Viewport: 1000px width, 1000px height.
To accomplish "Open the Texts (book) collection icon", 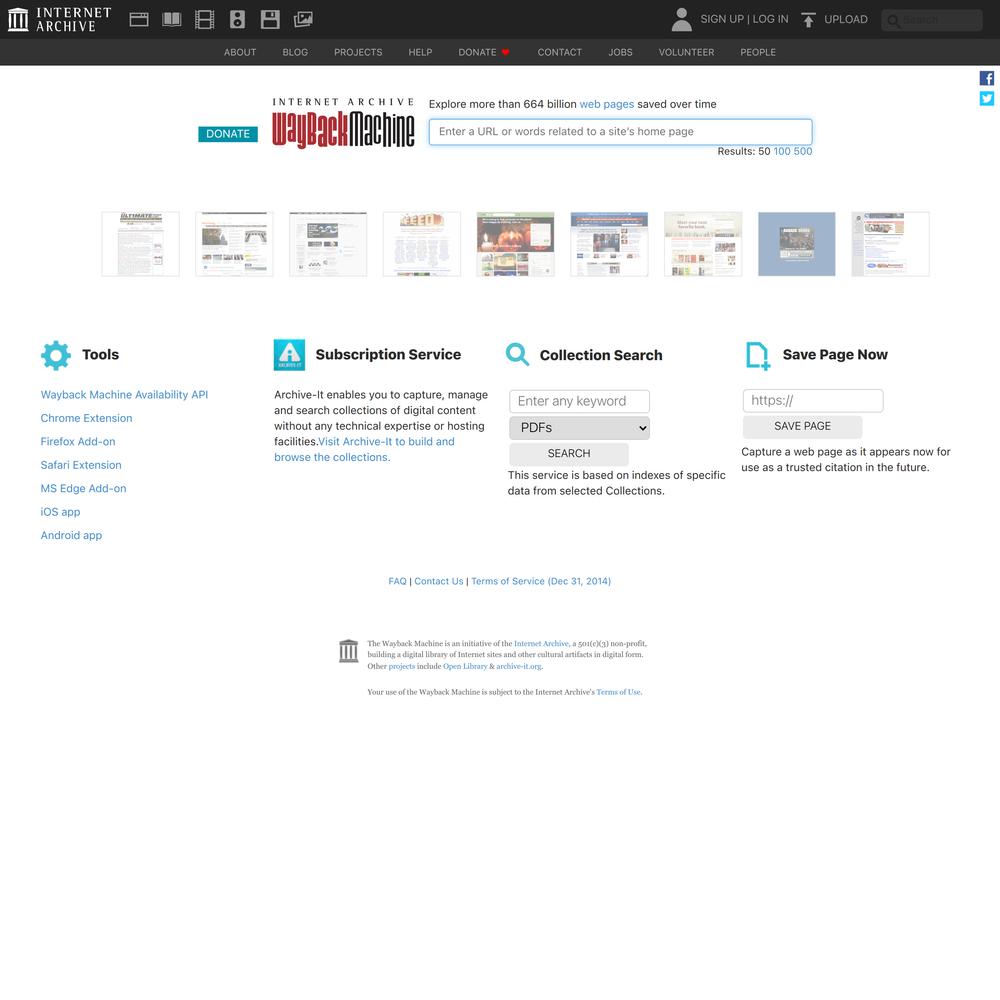I will [172, 20].
